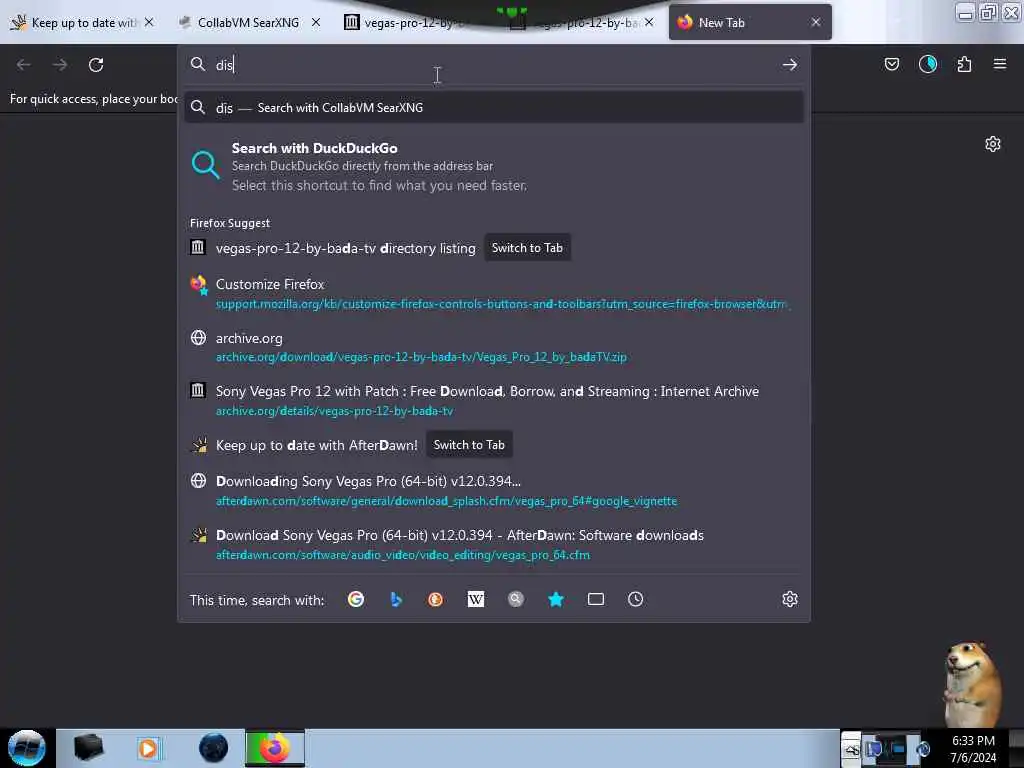
Task: Open media player taskbar icon
Action: coord(148,748)
